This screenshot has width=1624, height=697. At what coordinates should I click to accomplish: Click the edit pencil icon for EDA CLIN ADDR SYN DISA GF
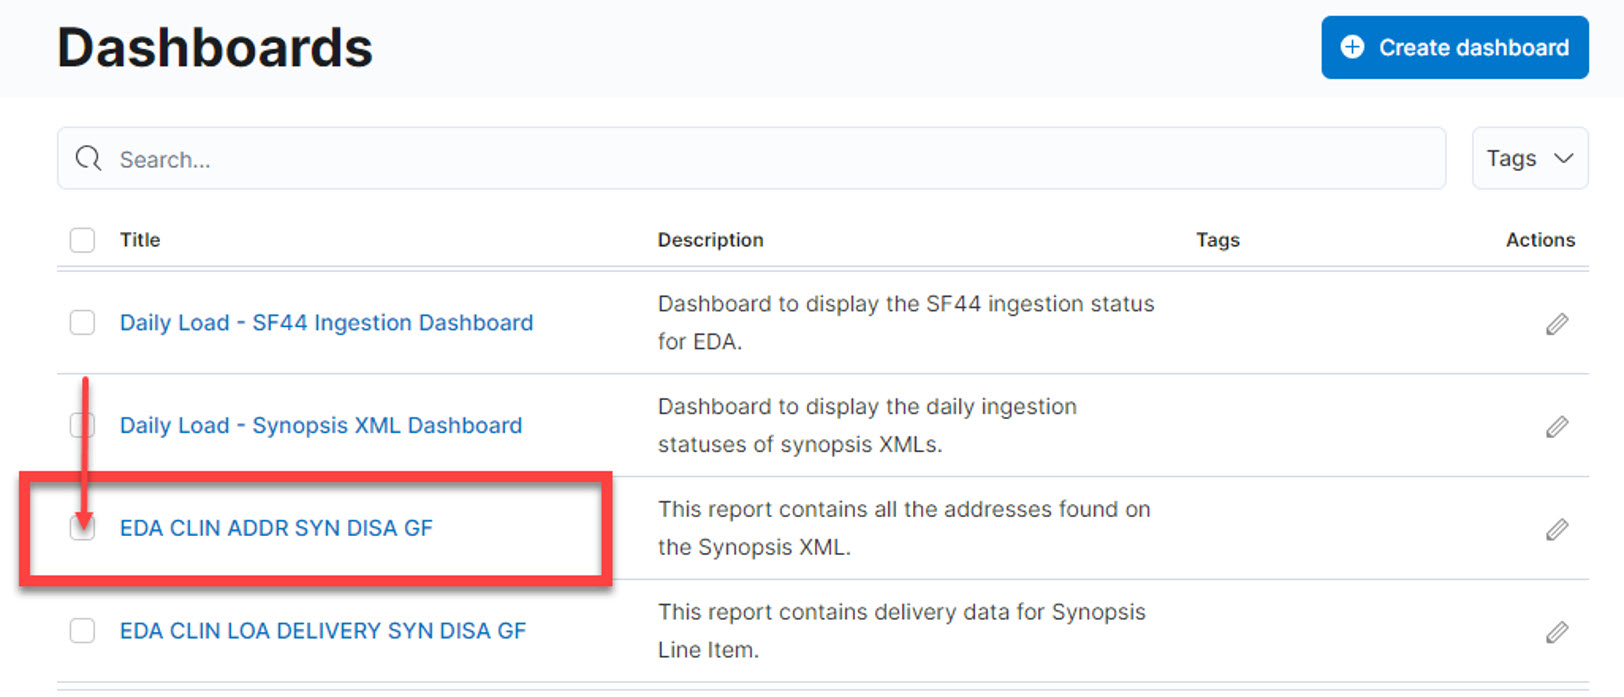(1557, 530)
